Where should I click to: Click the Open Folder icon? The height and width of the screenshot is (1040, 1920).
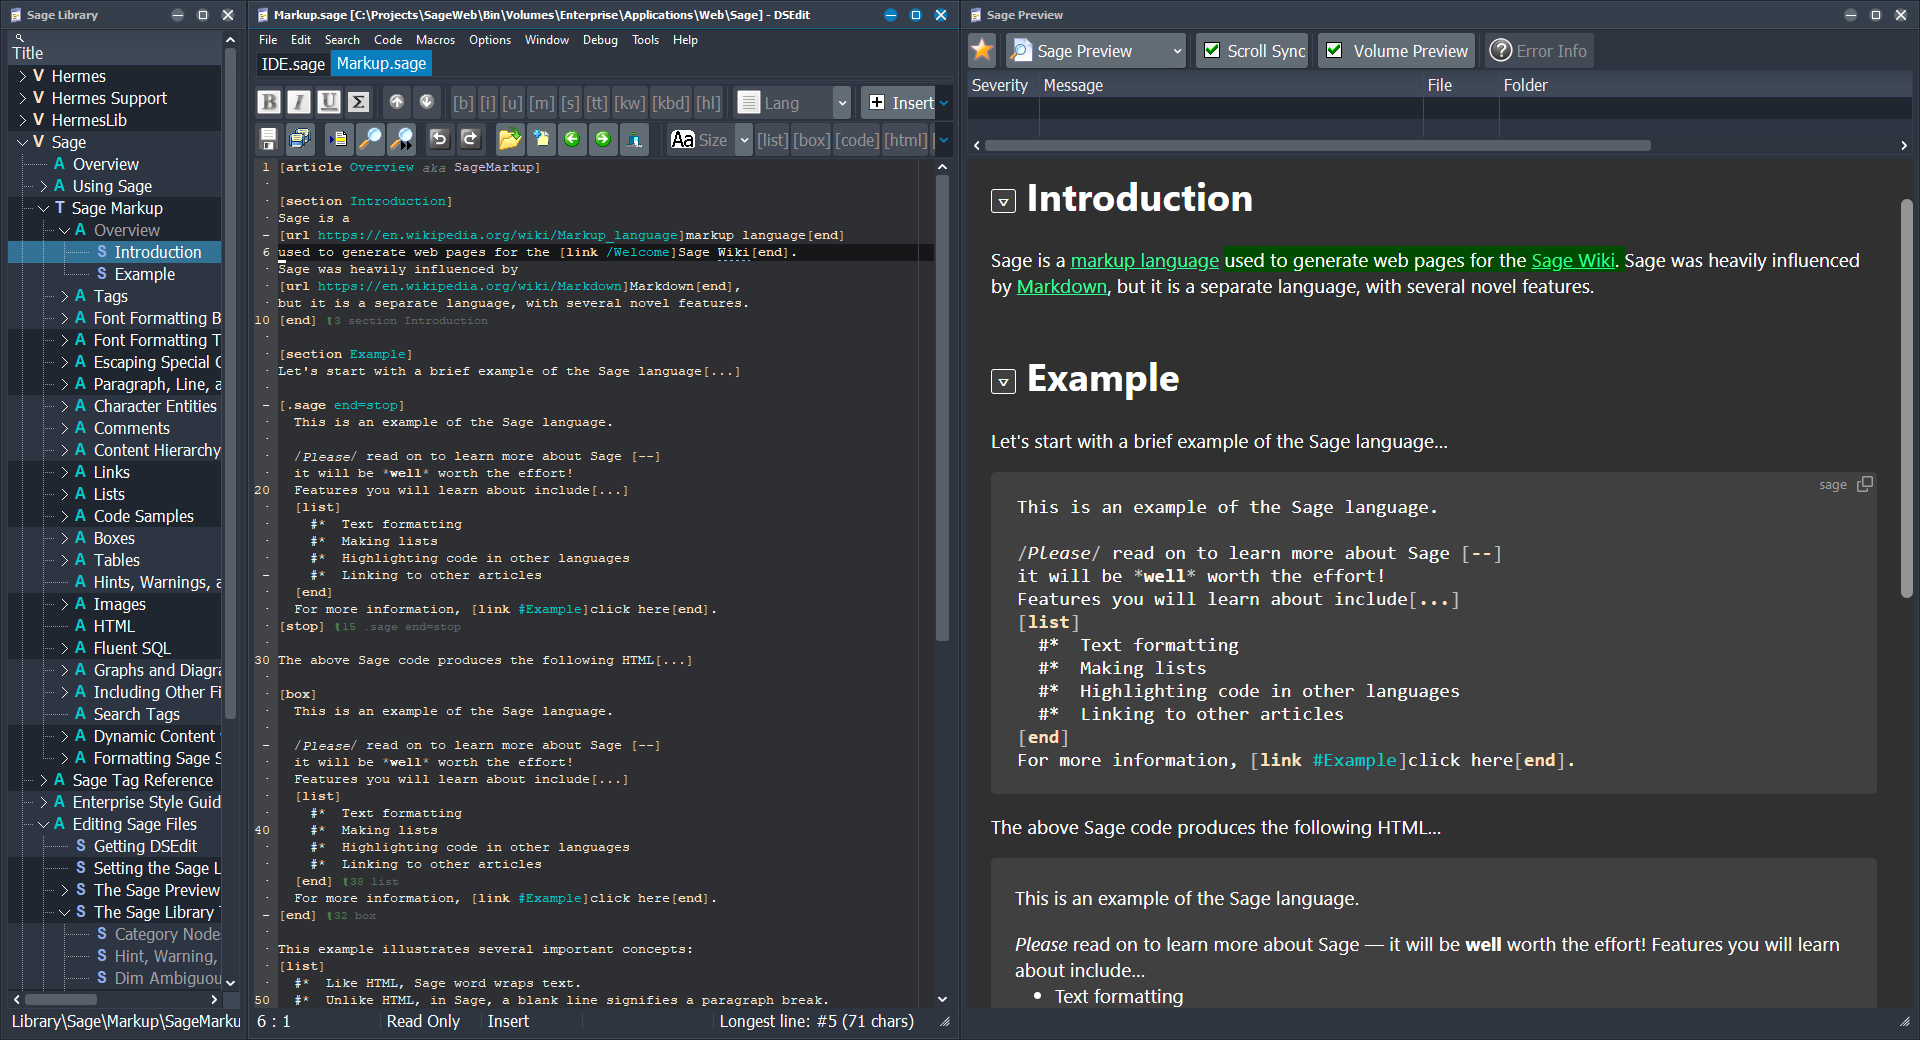[x=510, y=139]
